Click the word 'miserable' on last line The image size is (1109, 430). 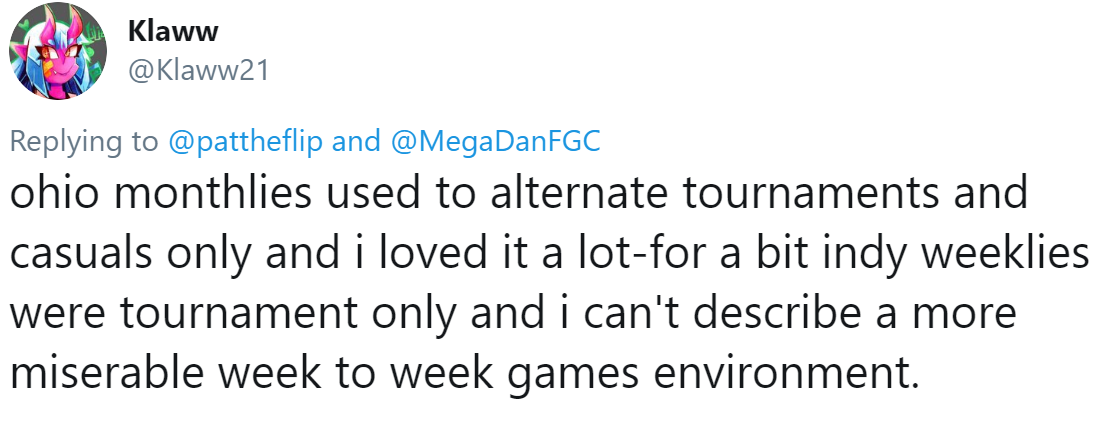[103, 373]
